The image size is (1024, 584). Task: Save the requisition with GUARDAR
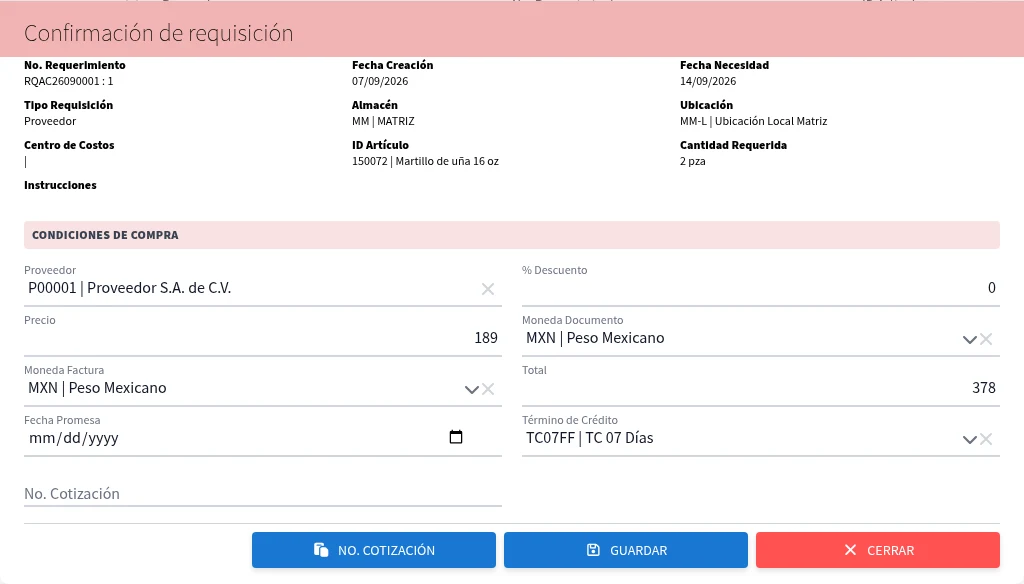click(x=626, y=550)
